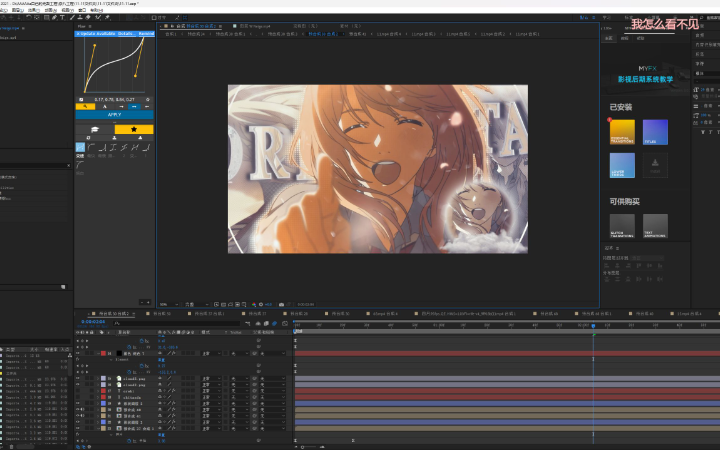The image size is (720, 450).
Task: Select the Pen tool
Action: pyautogui.click(x=54, y=17)
